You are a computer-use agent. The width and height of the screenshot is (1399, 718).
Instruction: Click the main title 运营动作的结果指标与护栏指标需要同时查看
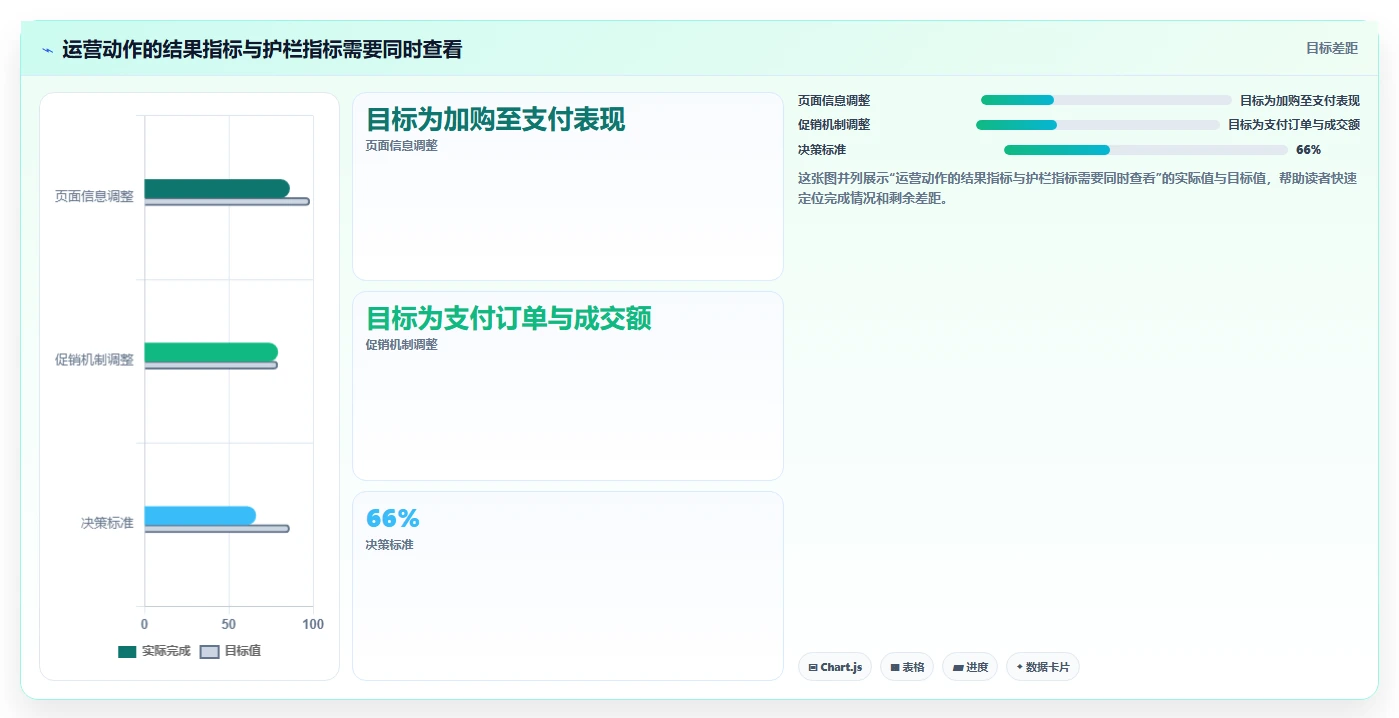tap(262, 50)
